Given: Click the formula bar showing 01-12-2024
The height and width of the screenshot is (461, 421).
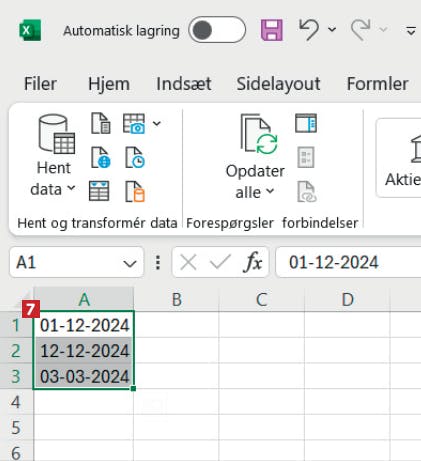Looking at the screenshot, I should pos(348,262).
